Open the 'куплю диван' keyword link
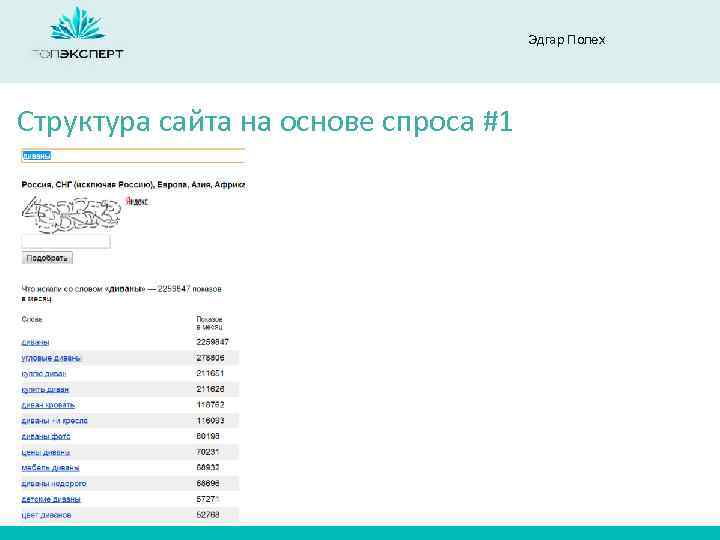 [x=44, y=374]
